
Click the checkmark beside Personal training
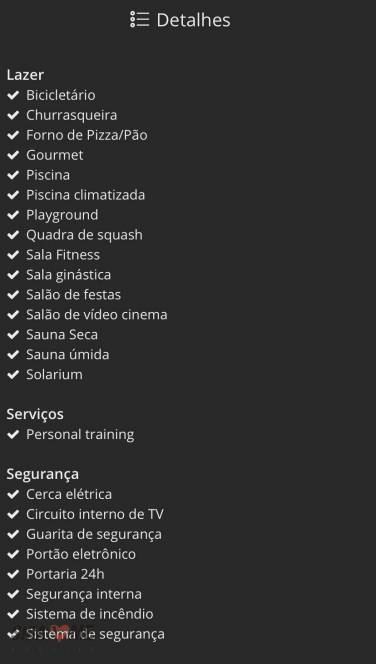[13, 434]
